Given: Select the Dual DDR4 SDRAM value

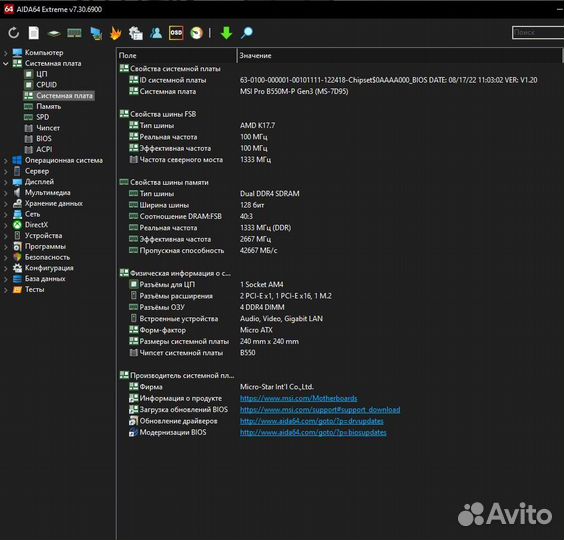Looking at the screenshot, I should pos(269,194).
